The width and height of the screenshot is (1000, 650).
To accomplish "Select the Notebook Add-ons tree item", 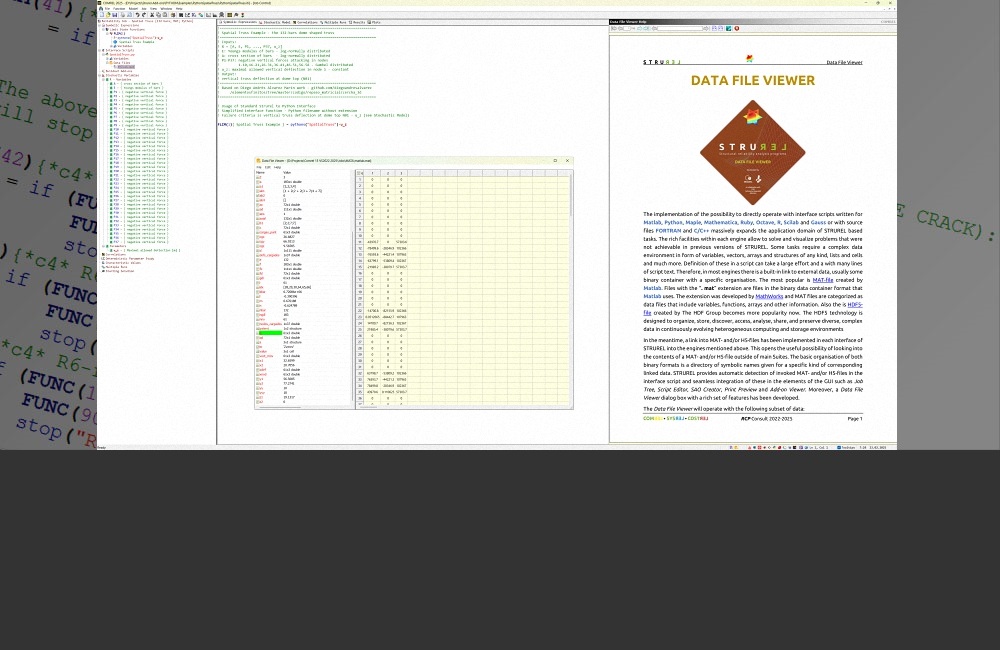I will (x=119, y=71).
